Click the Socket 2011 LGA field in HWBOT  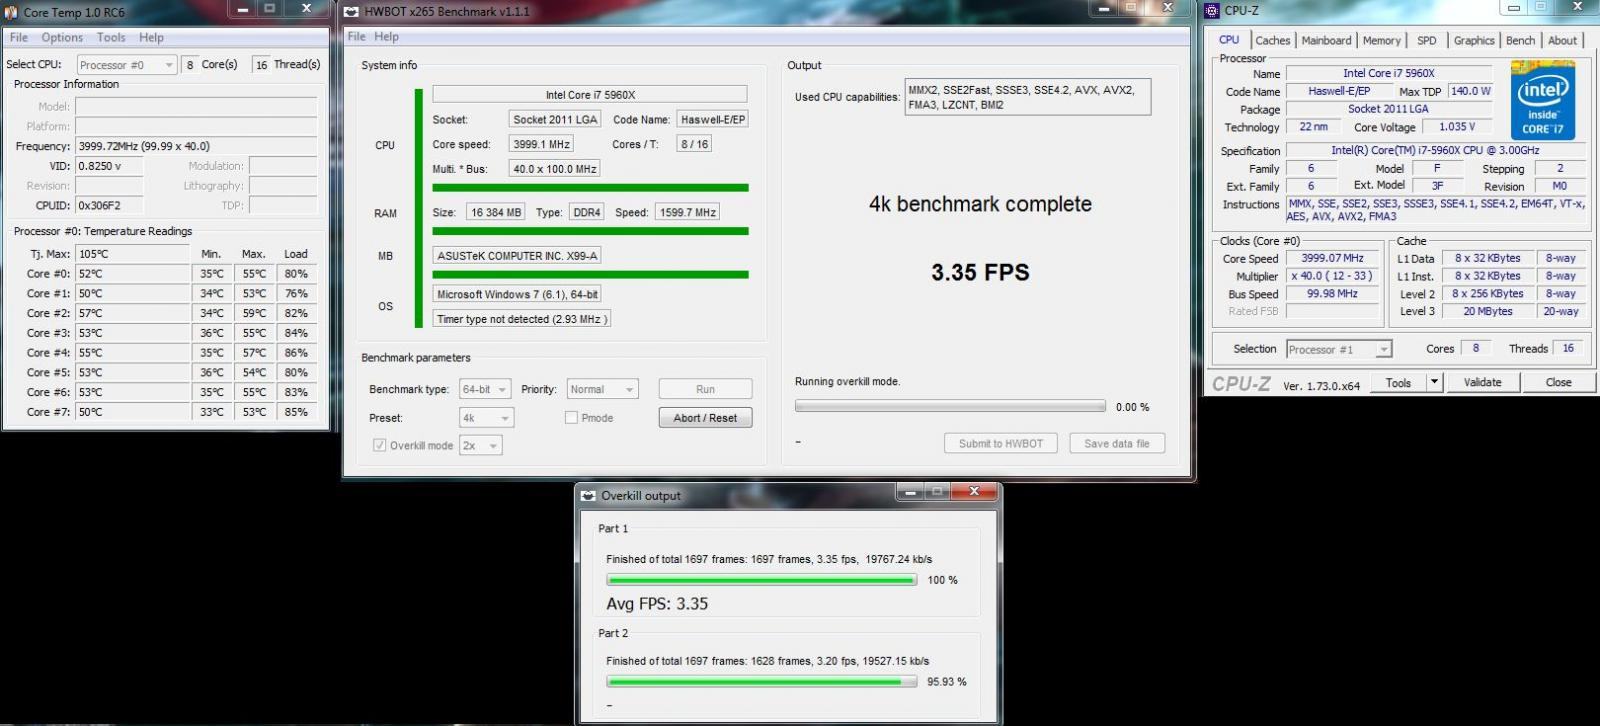[x=555, y=119]
